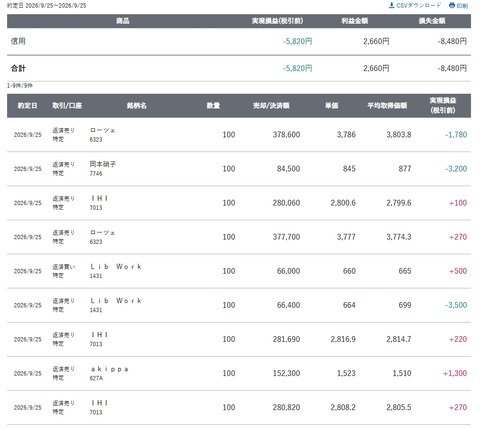Click IHI in the row with 280,060
Screen dimensions: 480x429
pos(99,198)
